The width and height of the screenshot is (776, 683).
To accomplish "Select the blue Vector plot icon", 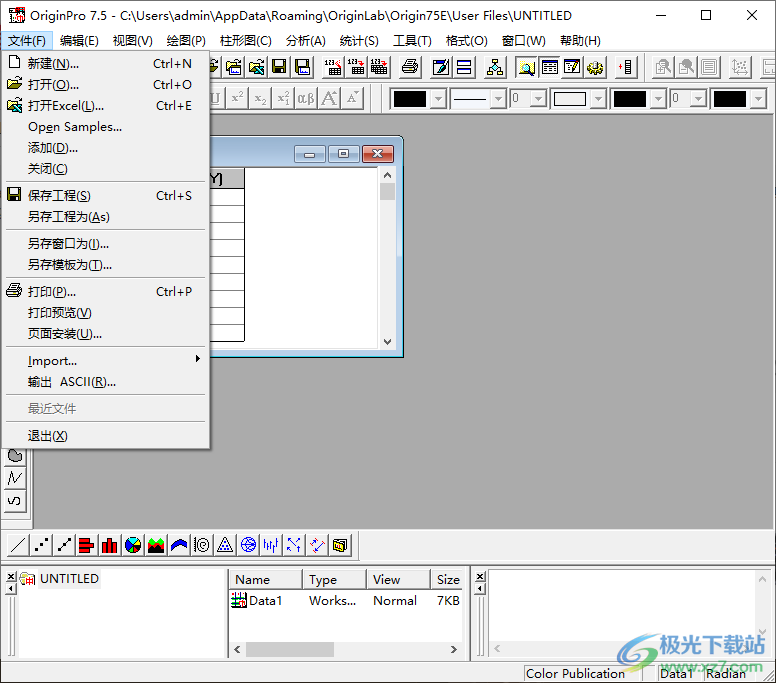I will (294, 545).
